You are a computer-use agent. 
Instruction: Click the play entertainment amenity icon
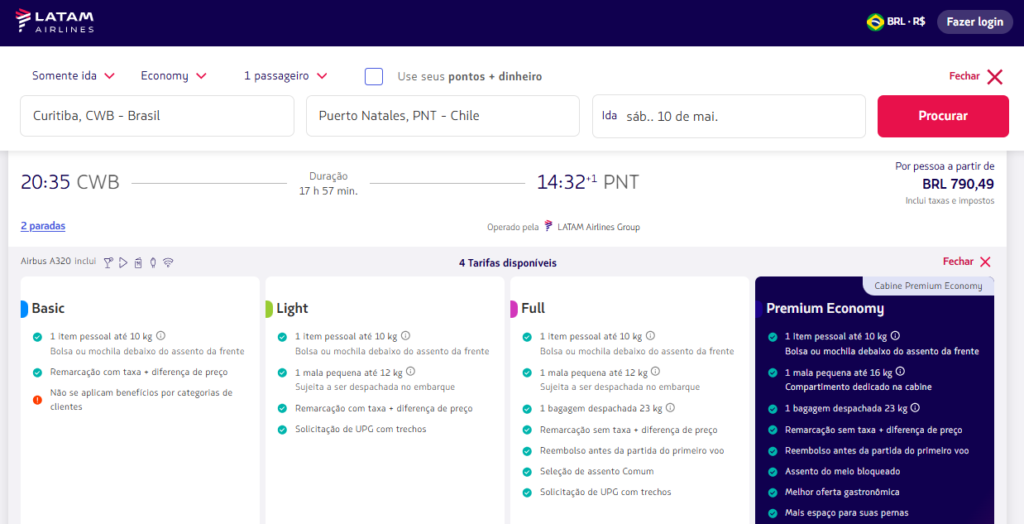point(123,263)
